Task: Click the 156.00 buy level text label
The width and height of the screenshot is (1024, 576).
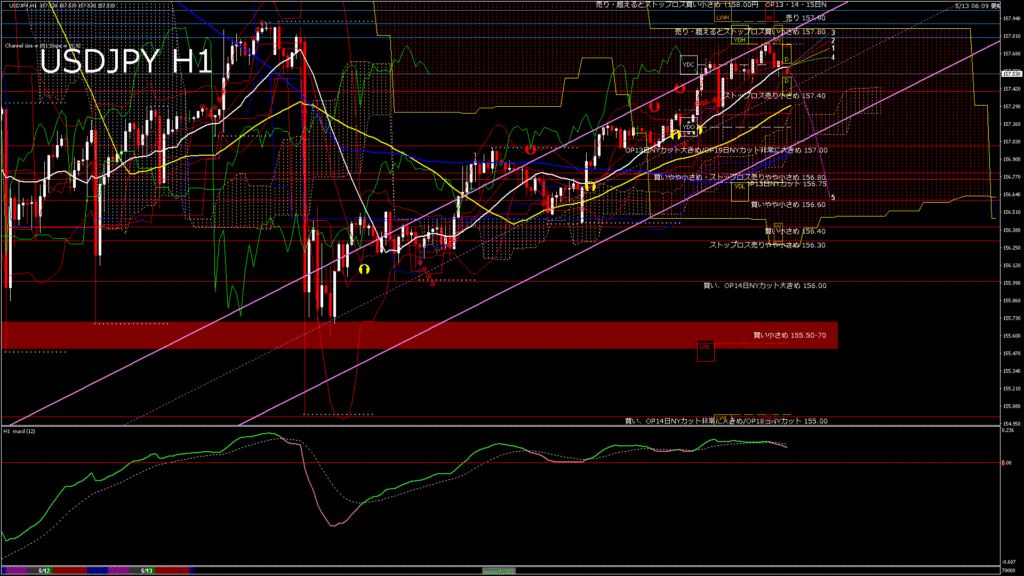Action: [765, 285]
